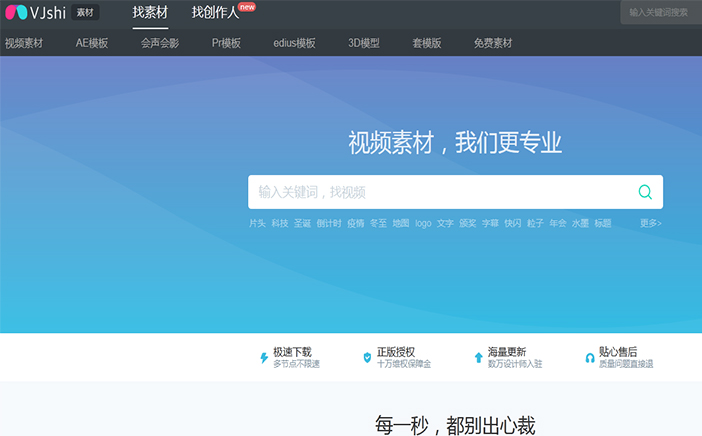
Task: Select the 冬至 keyword tag
Action: [x=378, y=223]
